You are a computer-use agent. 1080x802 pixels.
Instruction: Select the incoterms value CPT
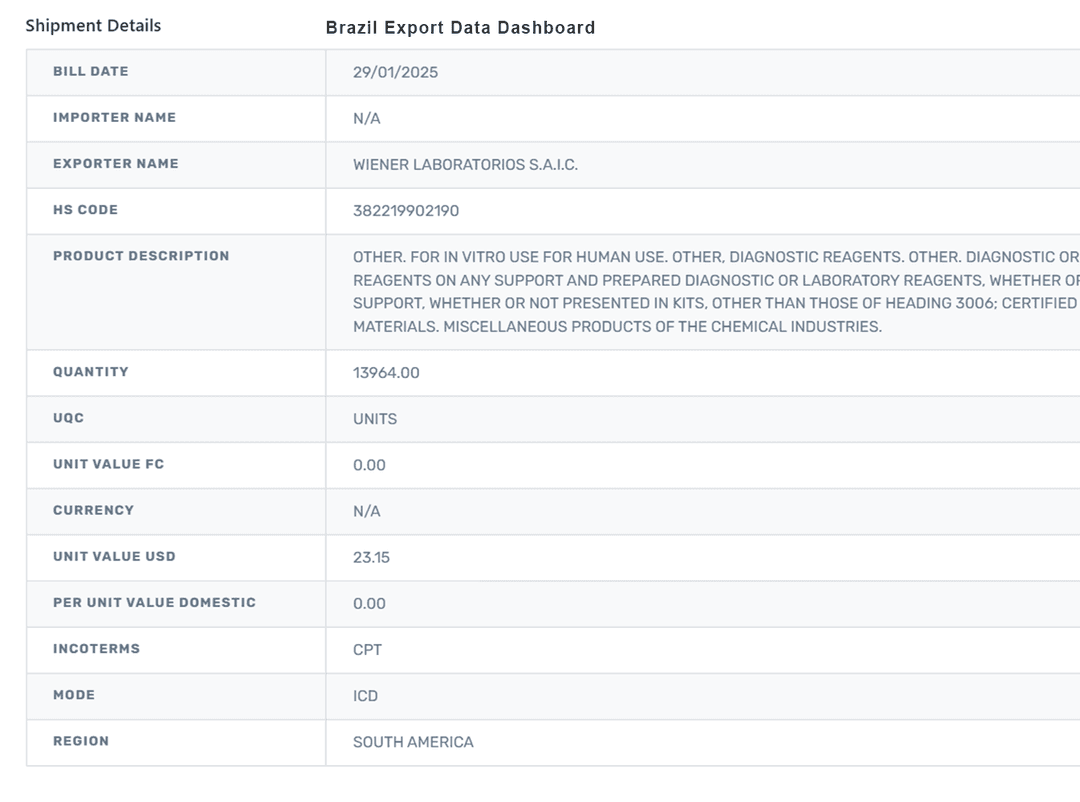click(367, 650)
